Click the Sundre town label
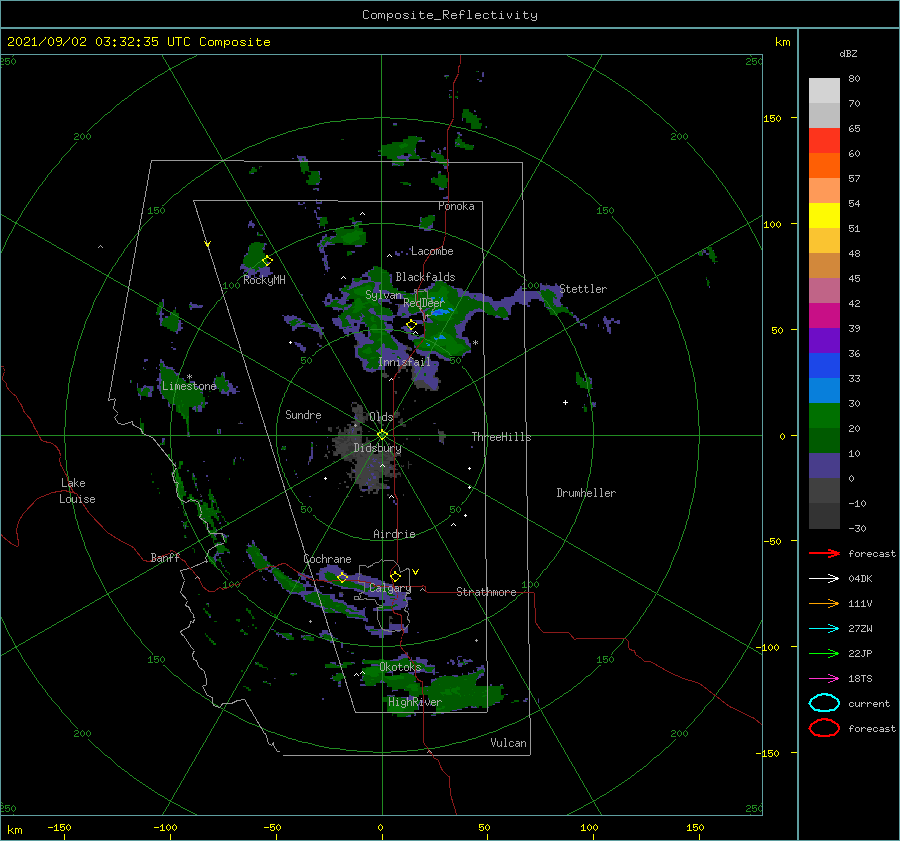The width and height of the screenshot is (900, 841). [303, 414]
